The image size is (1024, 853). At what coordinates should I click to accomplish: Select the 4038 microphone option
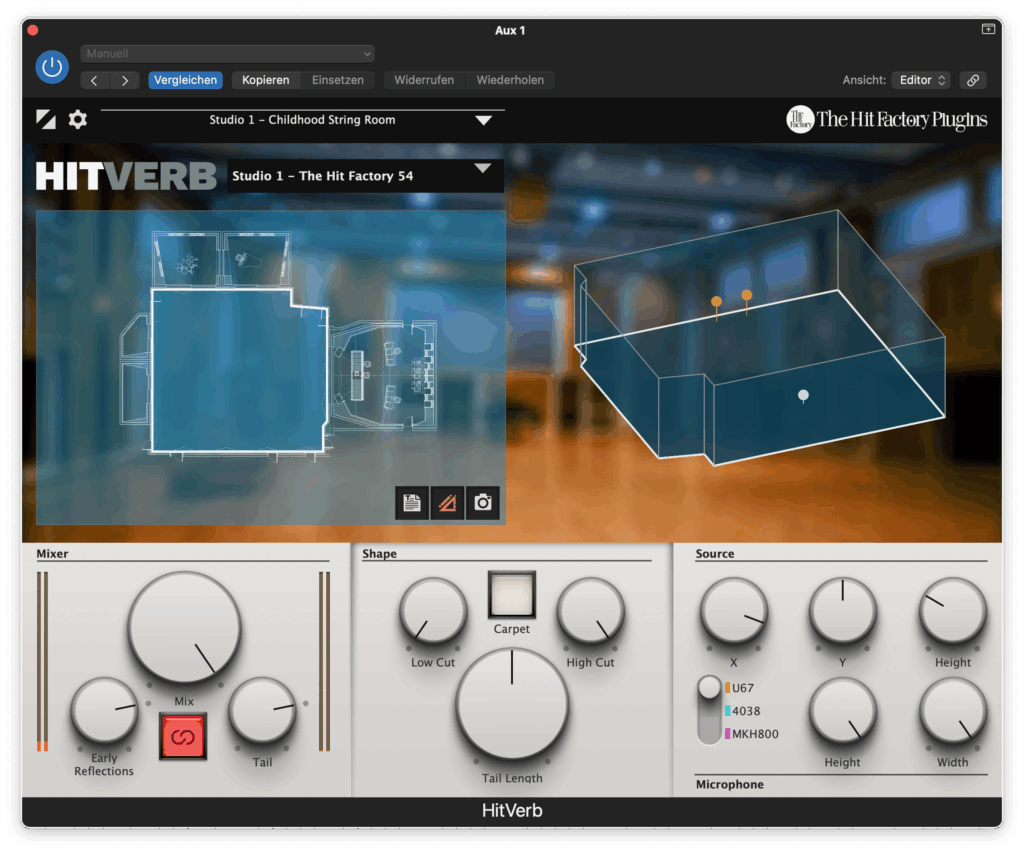(743, 711)
